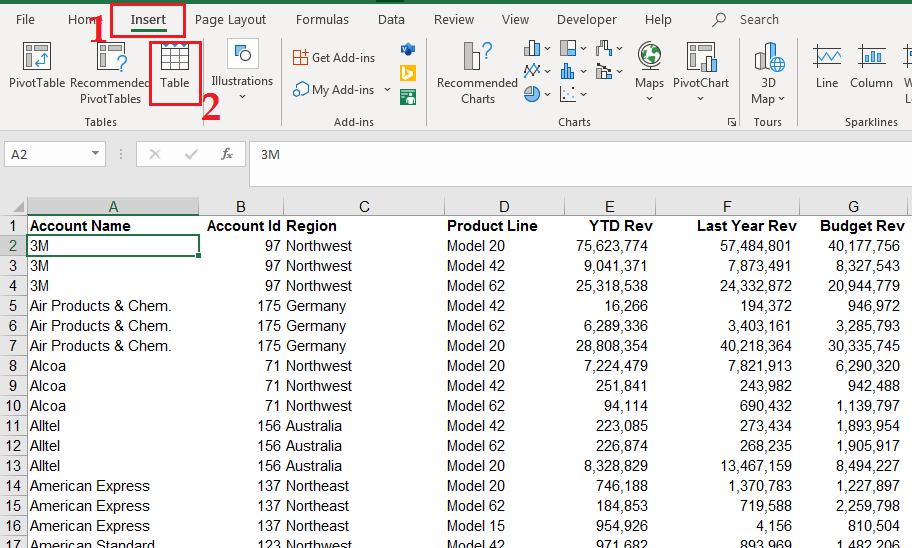Insert a Line sparkline
The width and height of the screenshot is (912, 548).
click(826, 65)
